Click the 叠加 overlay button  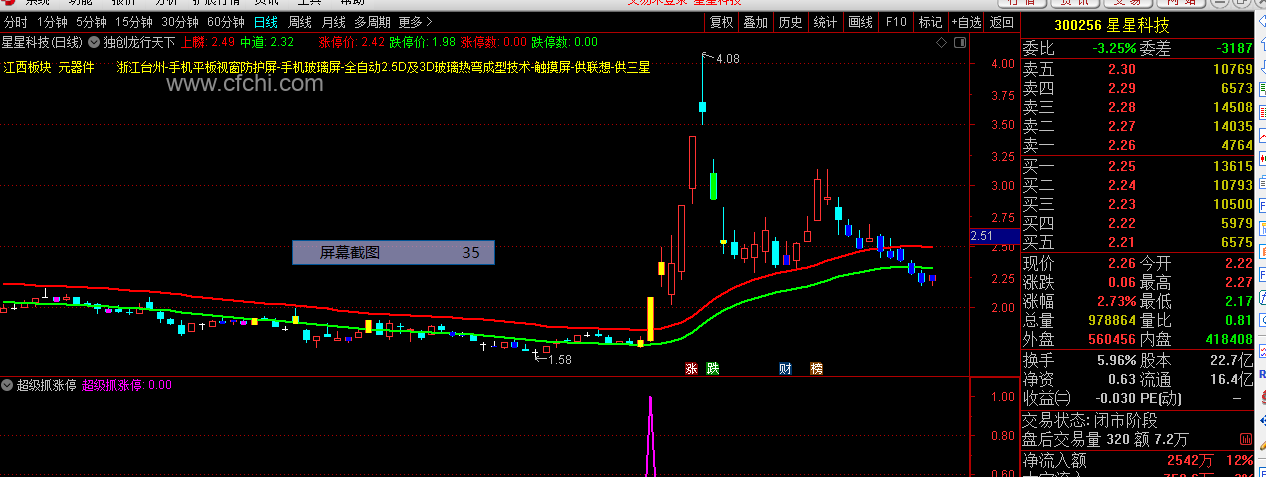[756, 22]
